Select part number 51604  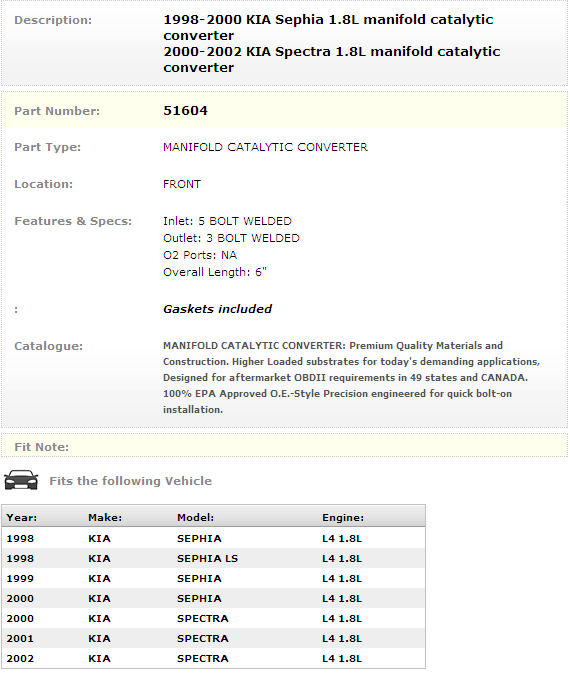pos(185,110)
